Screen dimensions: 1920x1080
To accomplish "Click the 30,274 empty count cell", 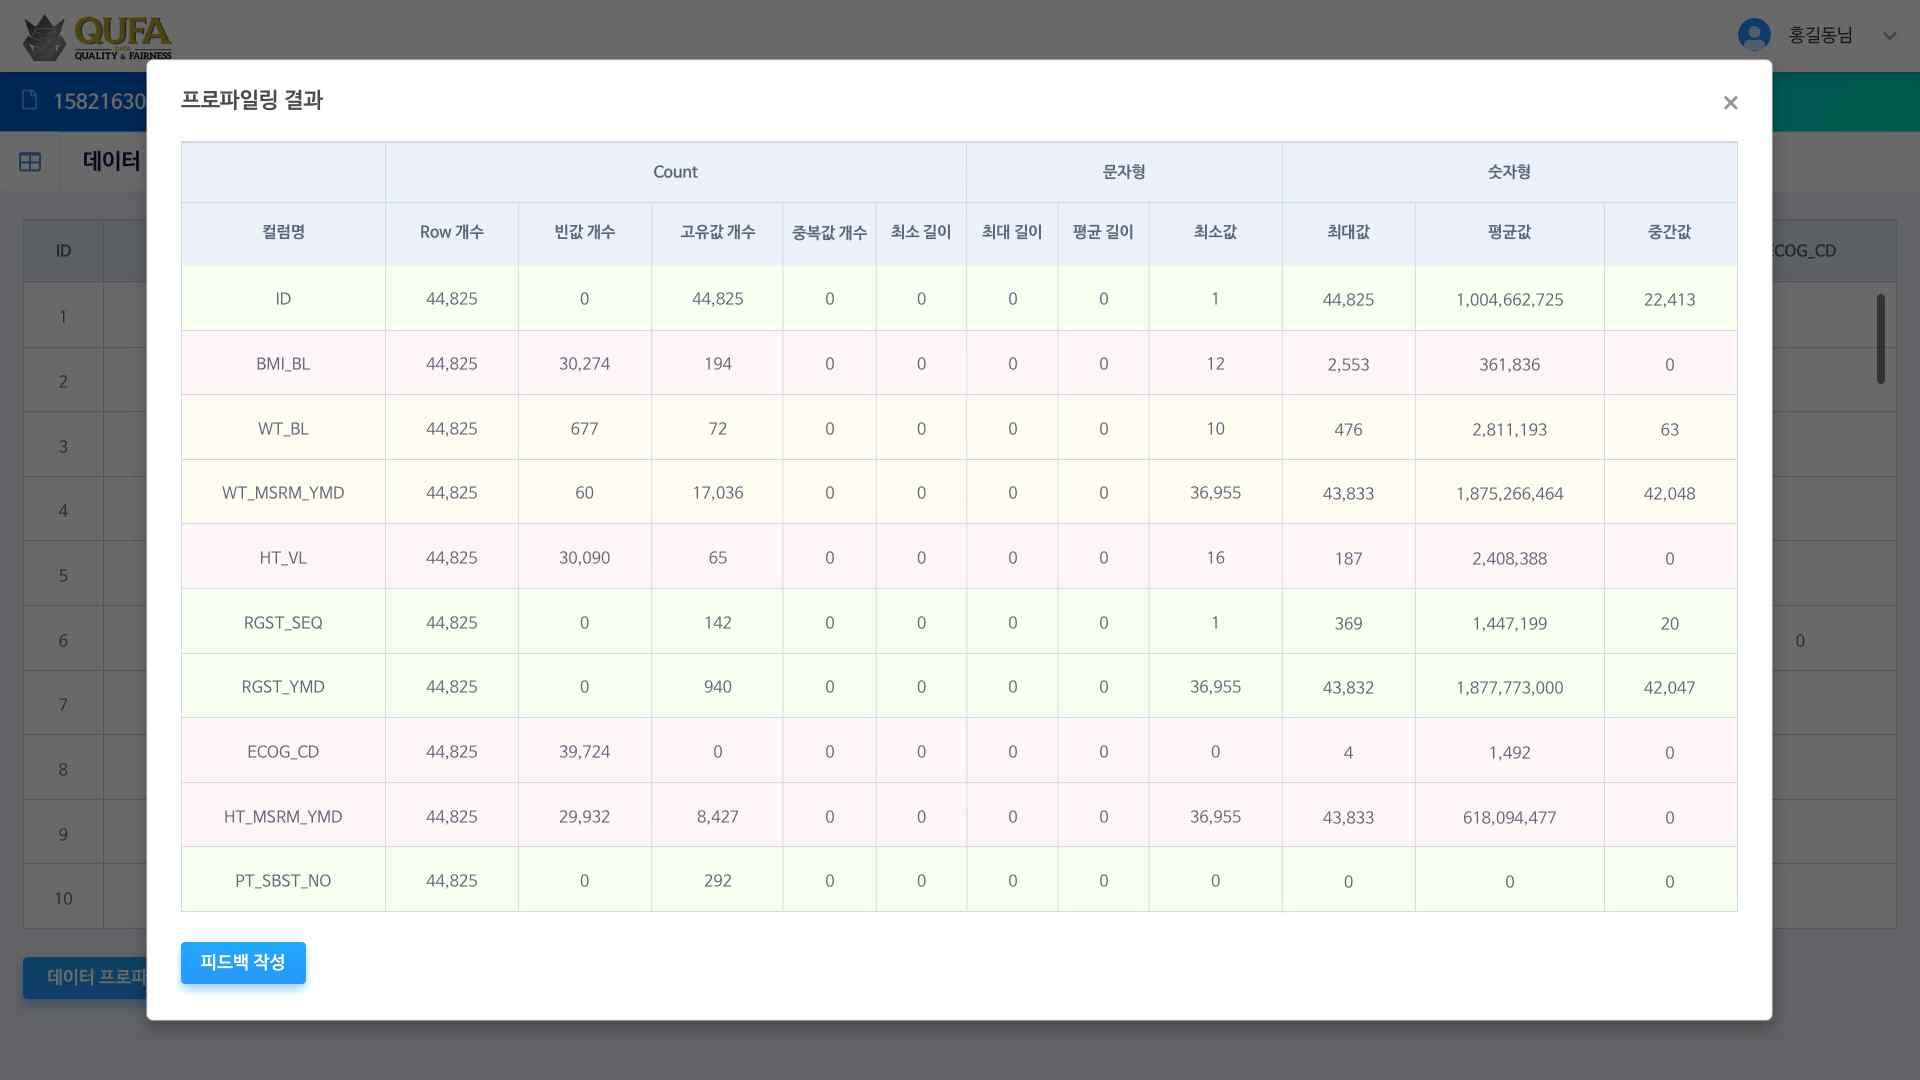I will [x=584, y=364].
